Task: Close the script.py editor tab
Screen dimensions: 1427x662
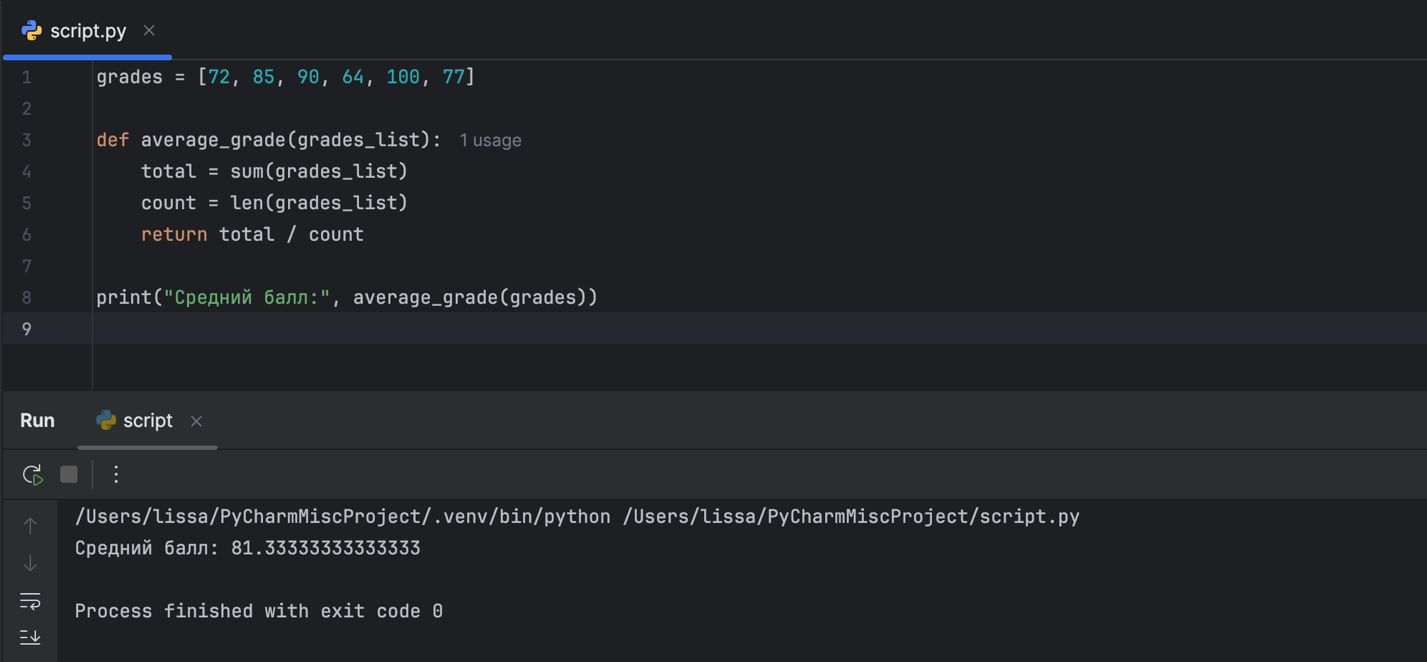Action: (149, 31)
